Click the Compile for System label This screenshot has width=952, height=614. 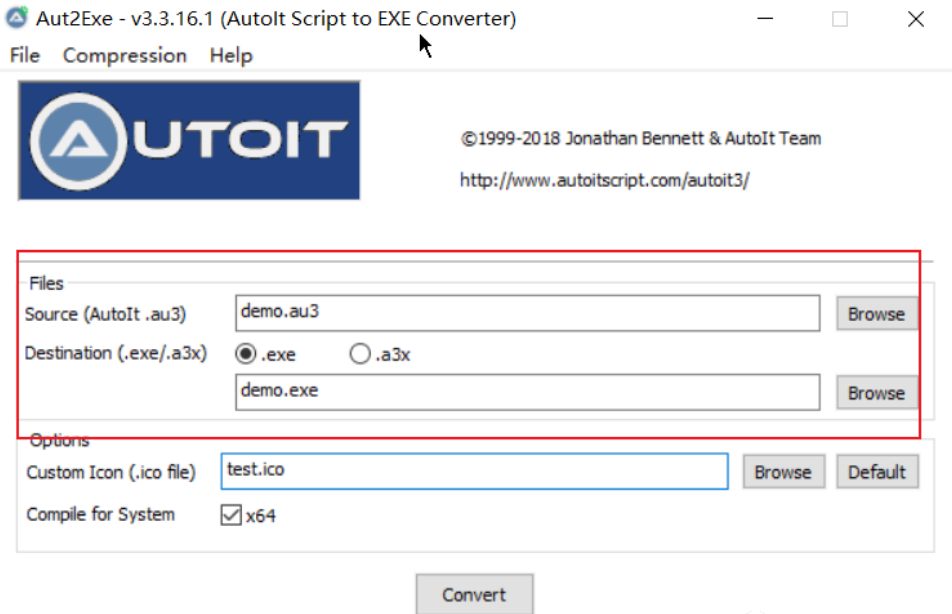click(x=101, y=514)
